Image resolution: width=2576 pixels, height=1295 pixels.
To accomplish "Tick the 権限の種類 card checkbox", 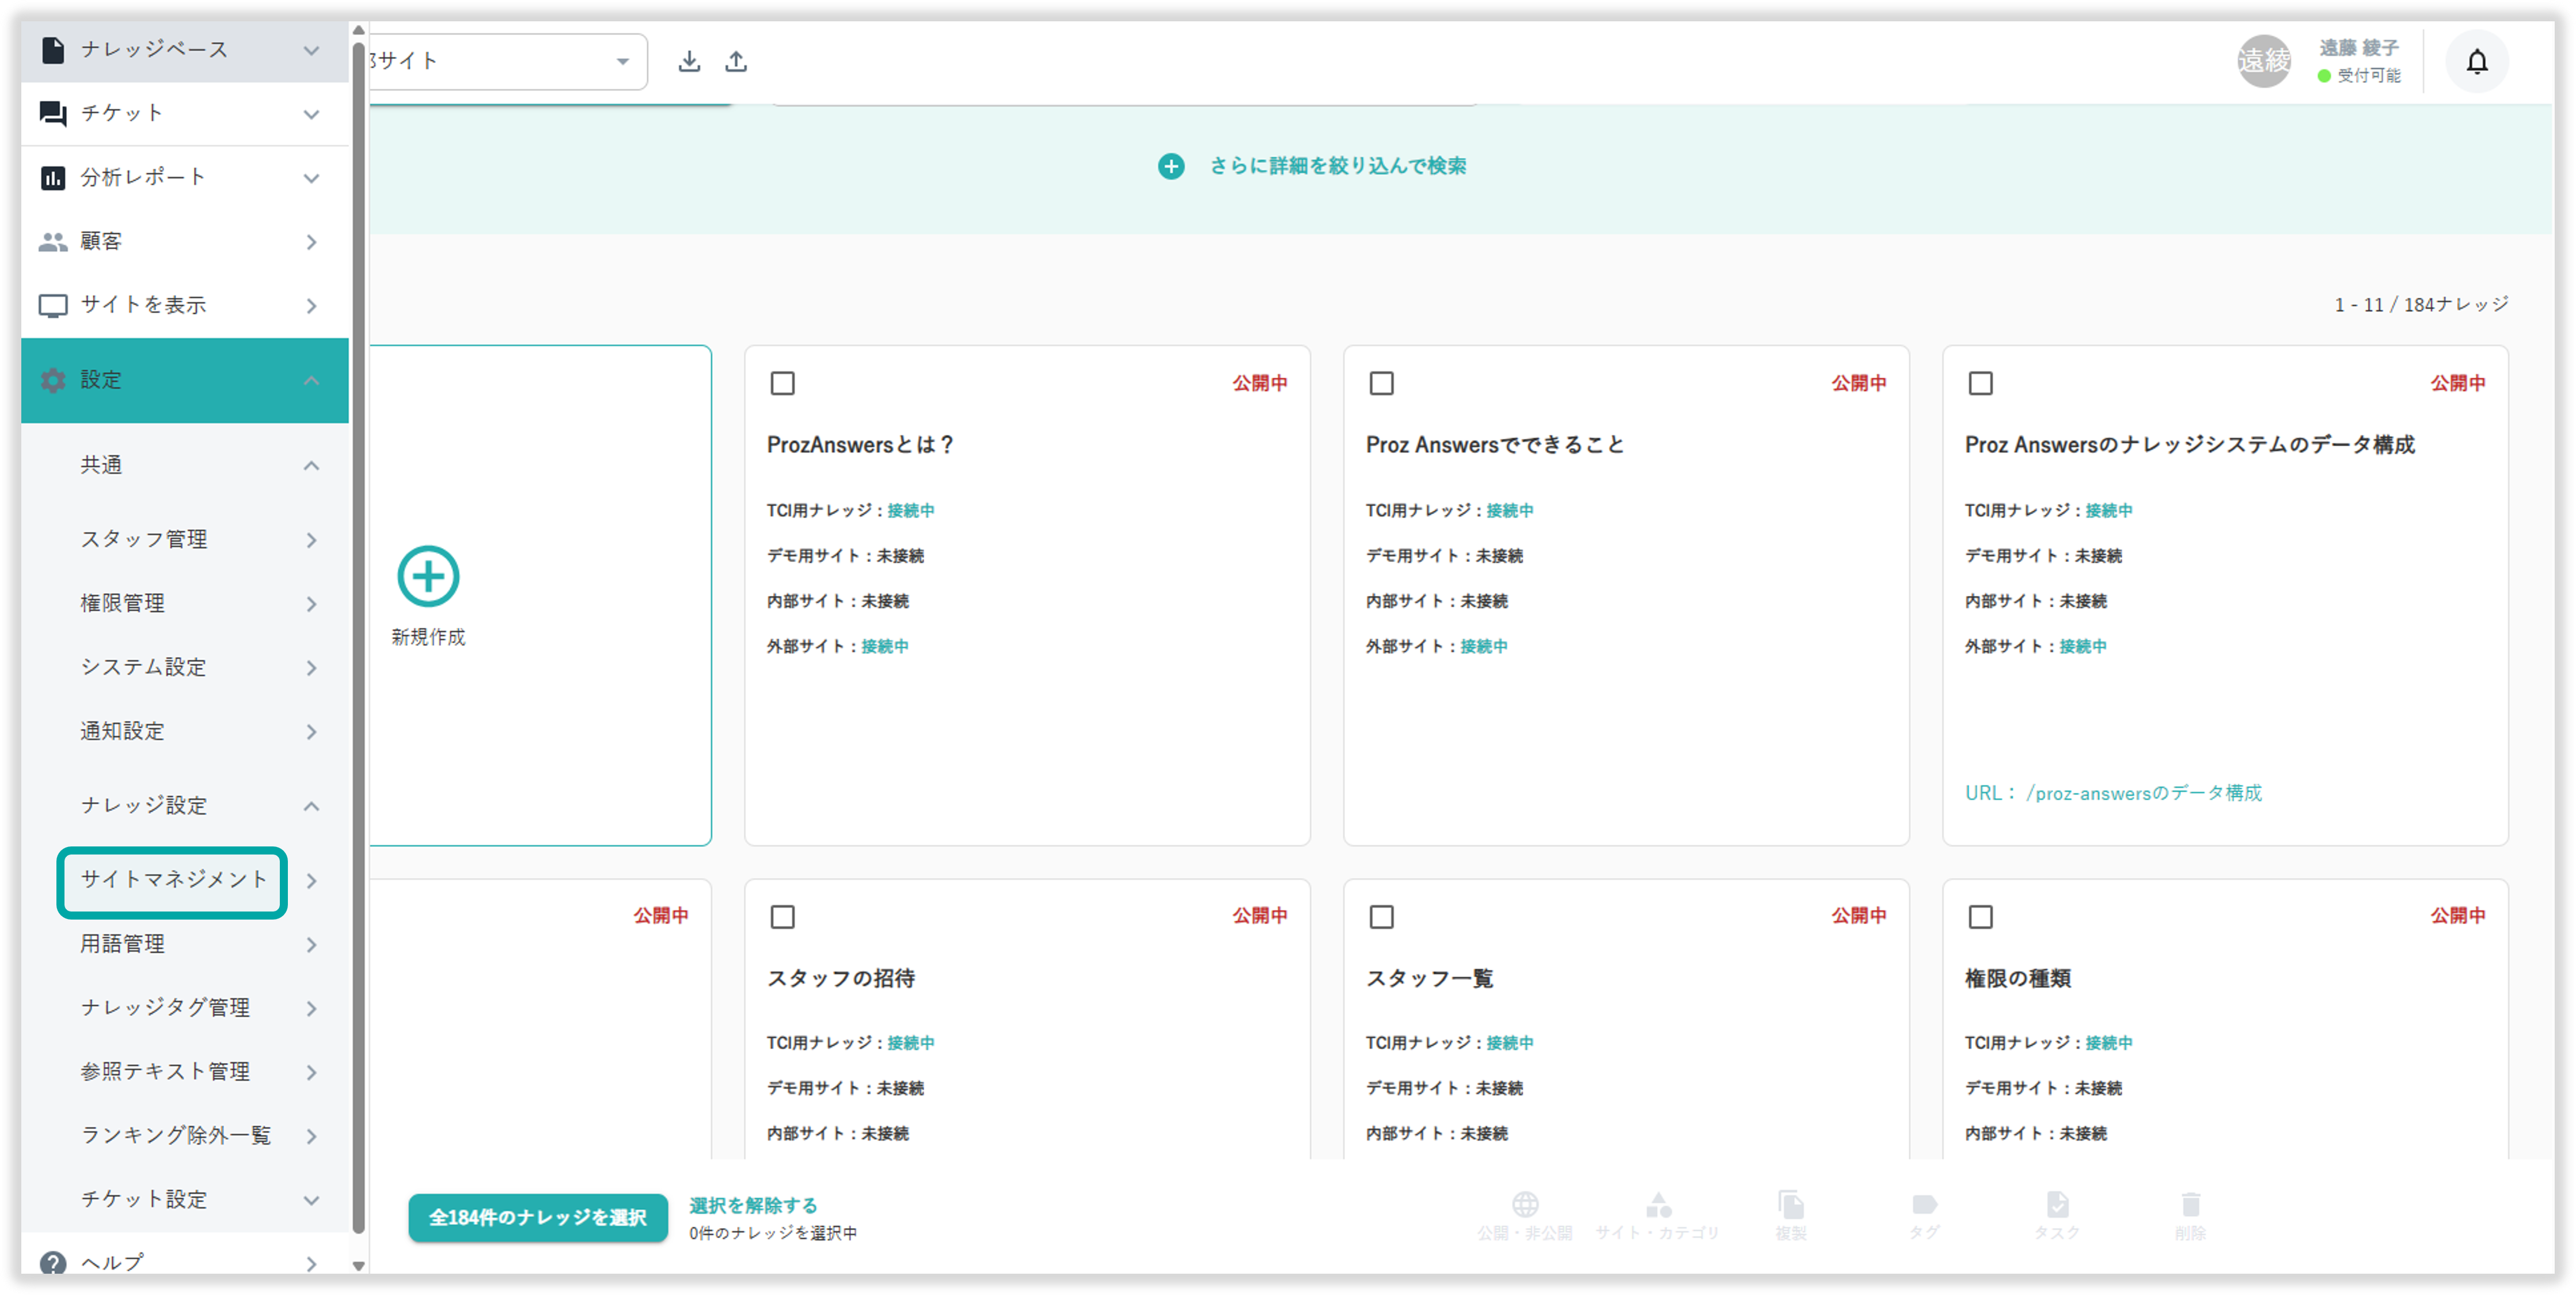I will [1981, 916].
